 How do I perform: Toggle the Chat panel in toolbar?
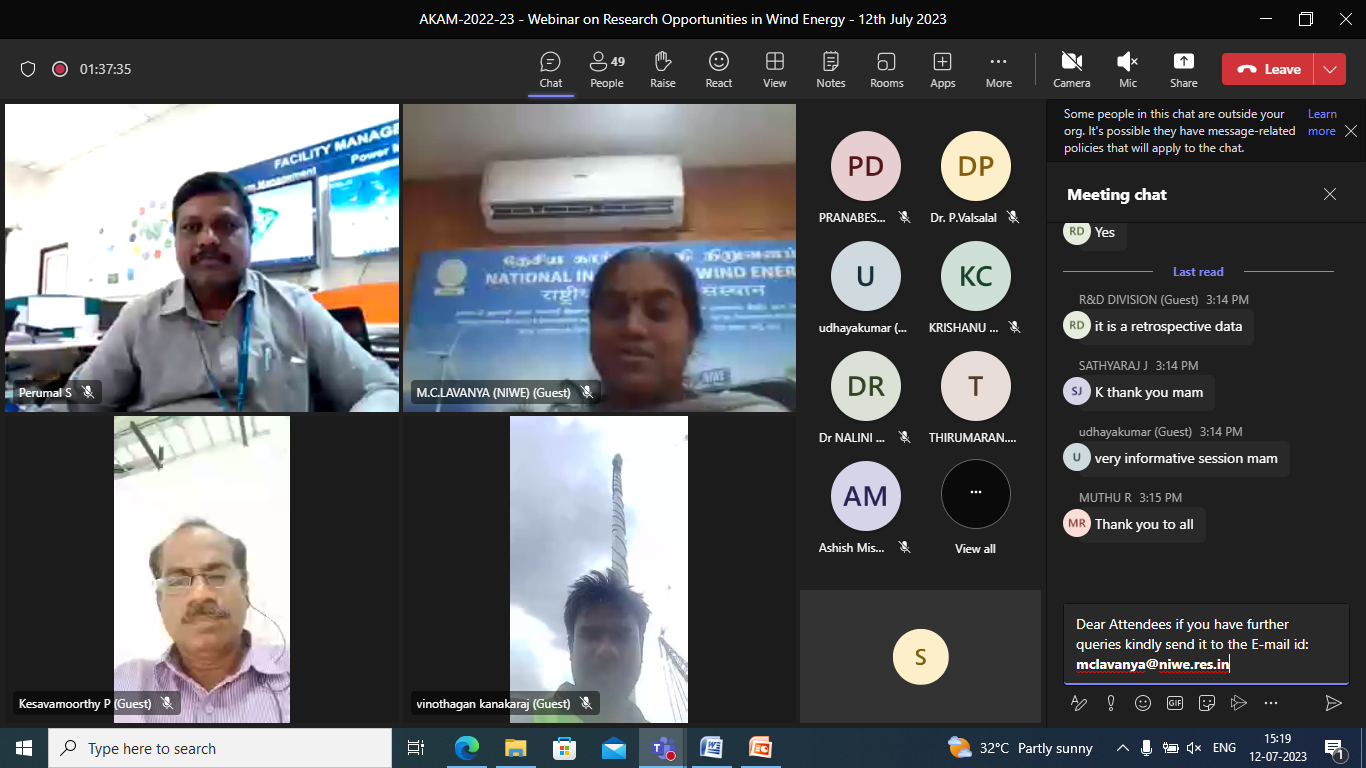(550, 70)
